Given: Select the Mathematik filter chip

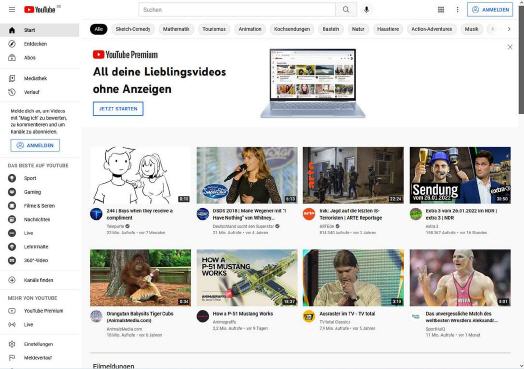Looking at the screenshot, I should (176, 29).
